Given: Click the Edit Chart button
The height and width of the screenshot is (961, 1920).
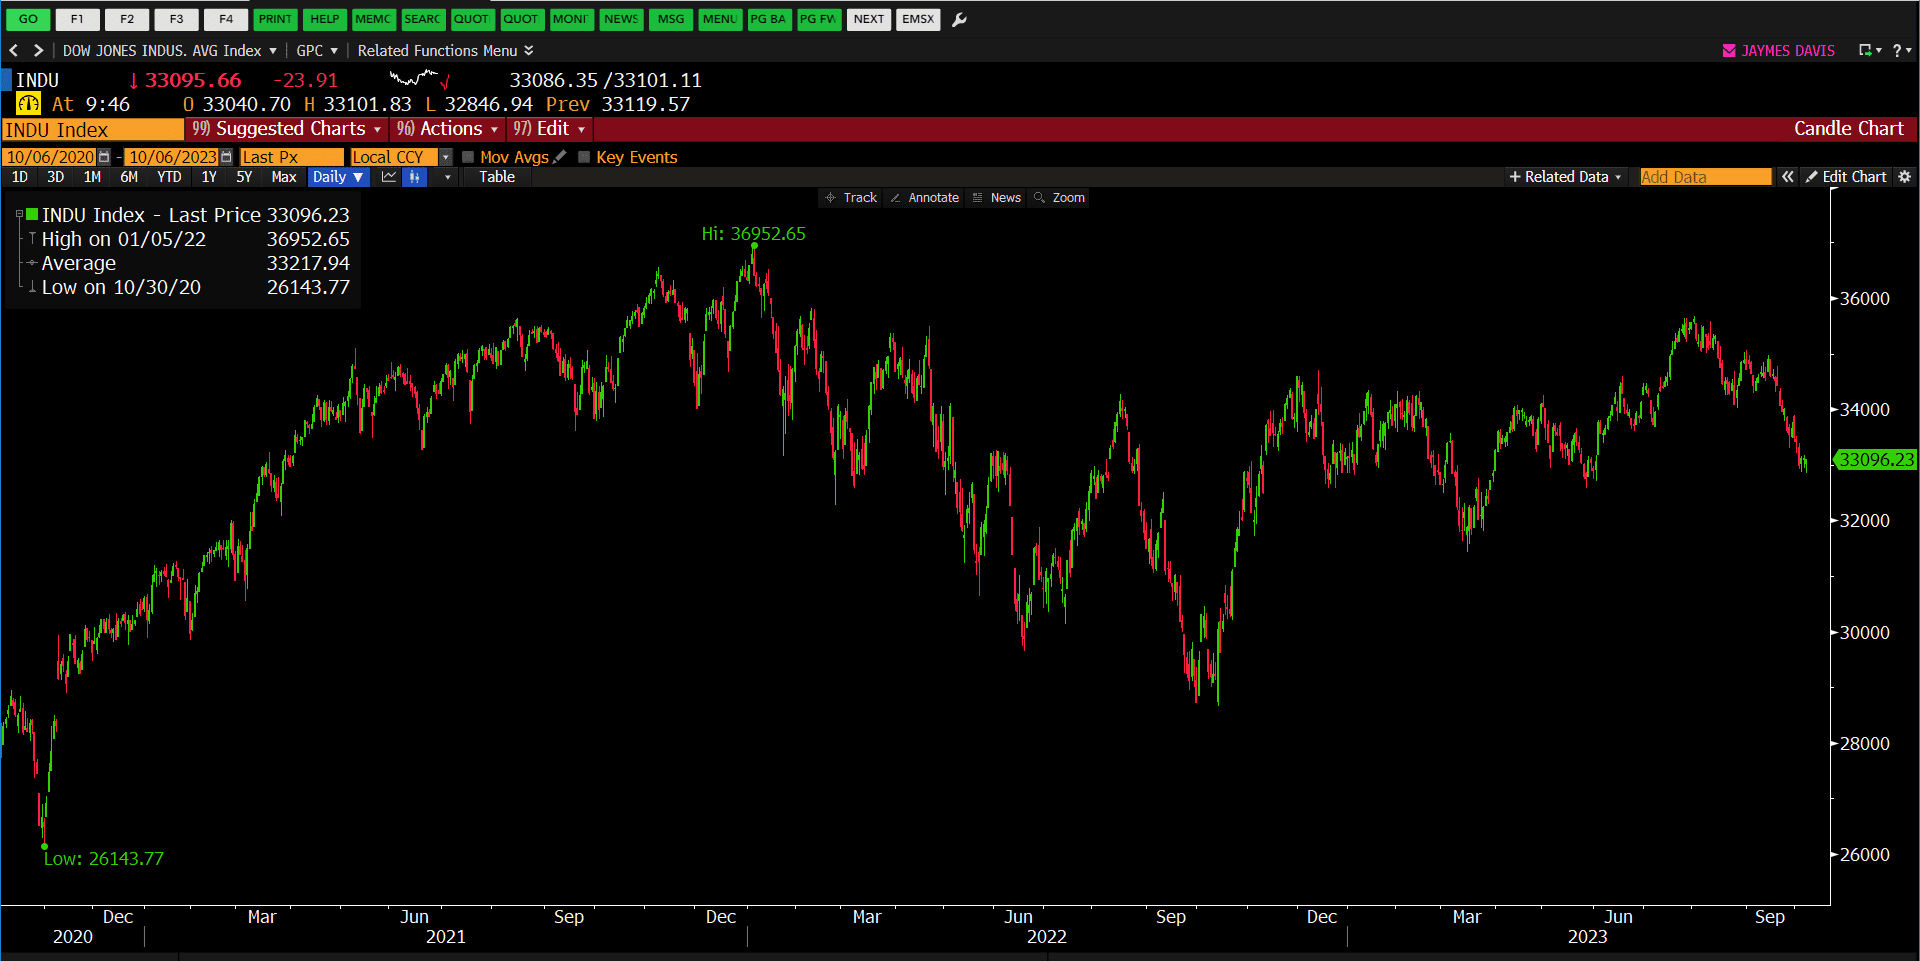Looking at the screenshot, I should (1845, 177).
